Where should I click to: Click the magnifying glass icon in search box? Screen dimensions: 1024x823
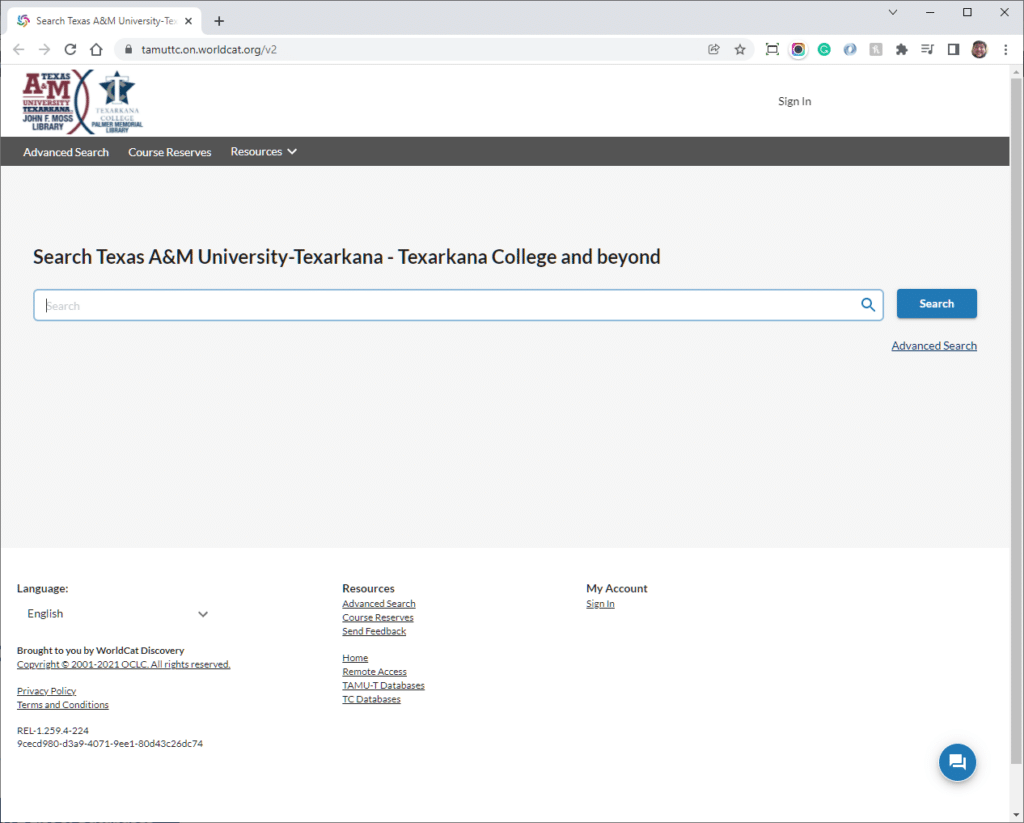[x=868, y=305]
